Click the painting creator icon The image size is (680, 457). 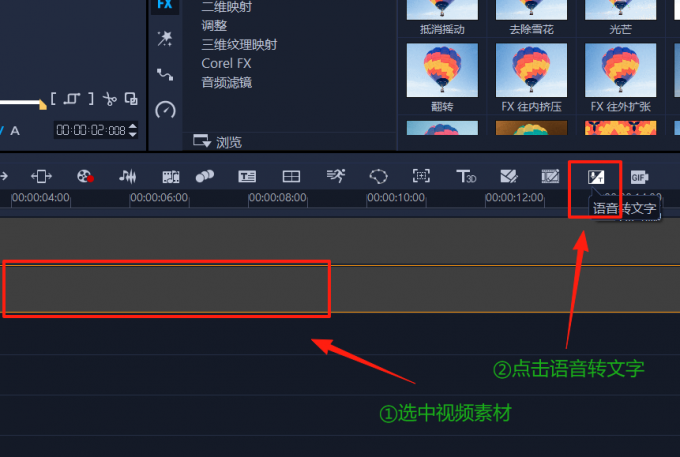550,176
